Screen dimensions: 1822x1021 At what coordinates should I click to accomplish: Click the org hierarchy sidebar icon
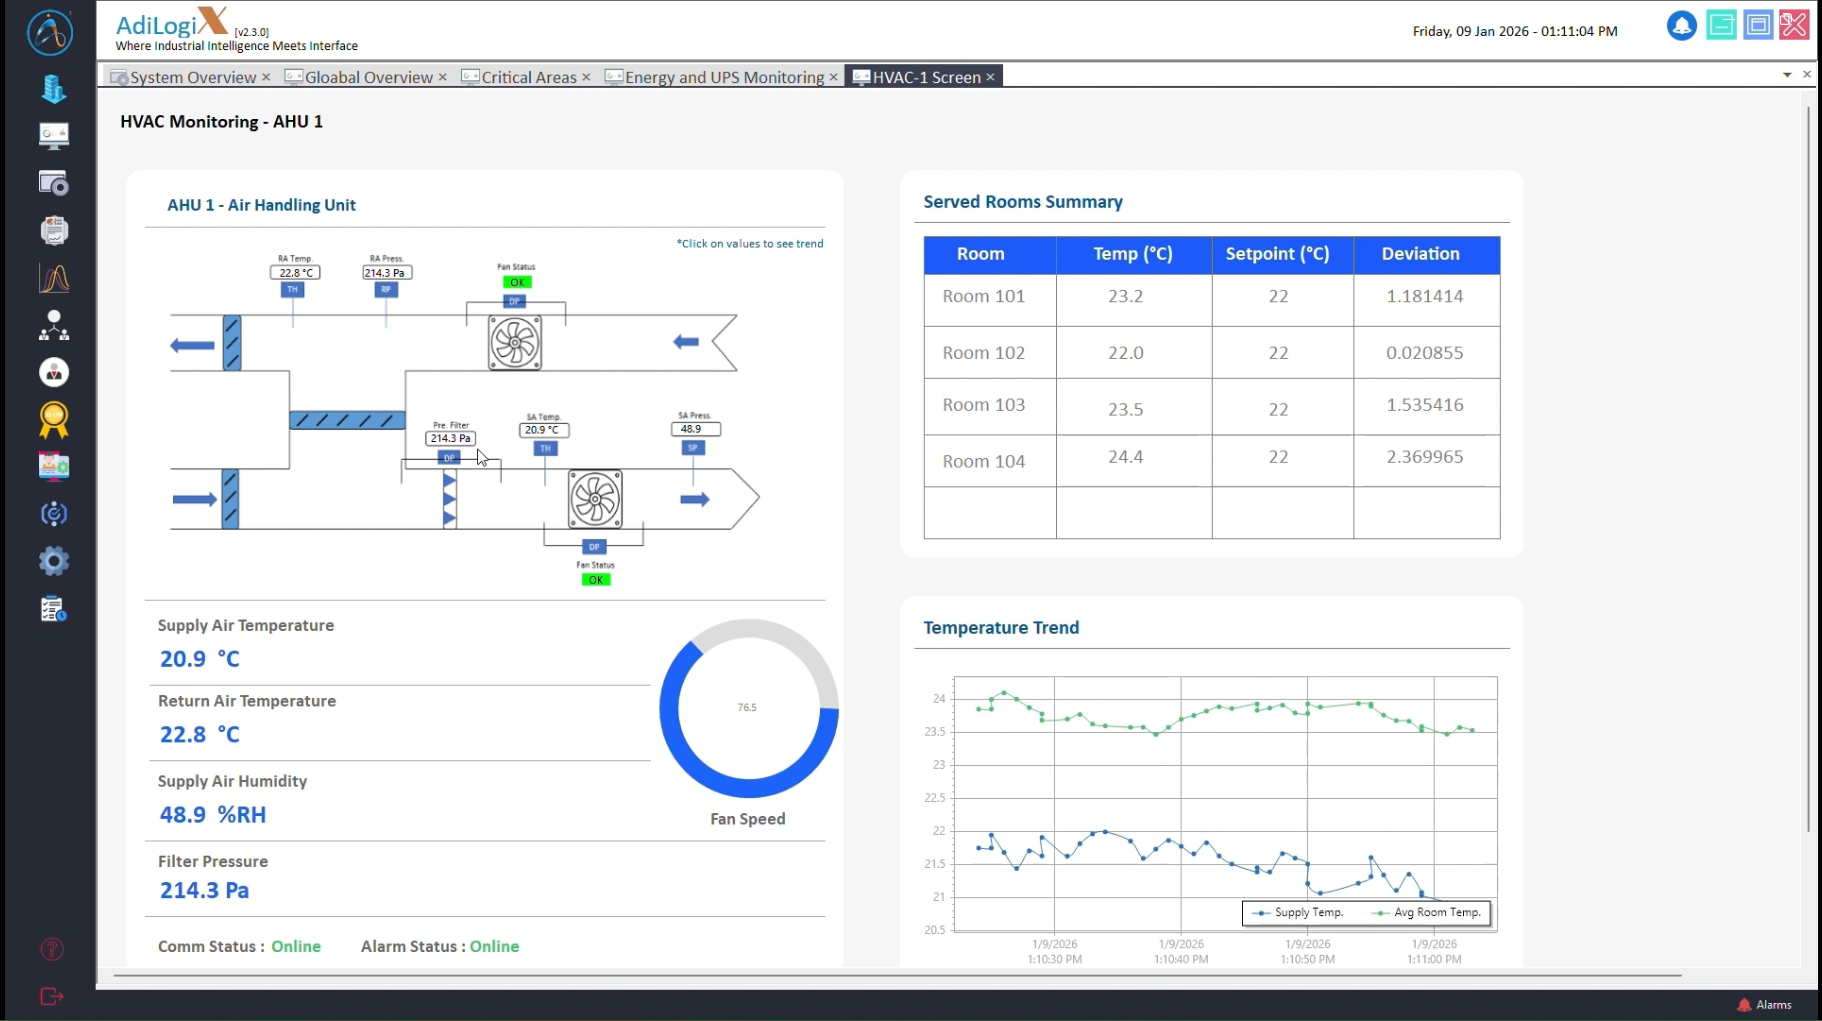(53, 326)
